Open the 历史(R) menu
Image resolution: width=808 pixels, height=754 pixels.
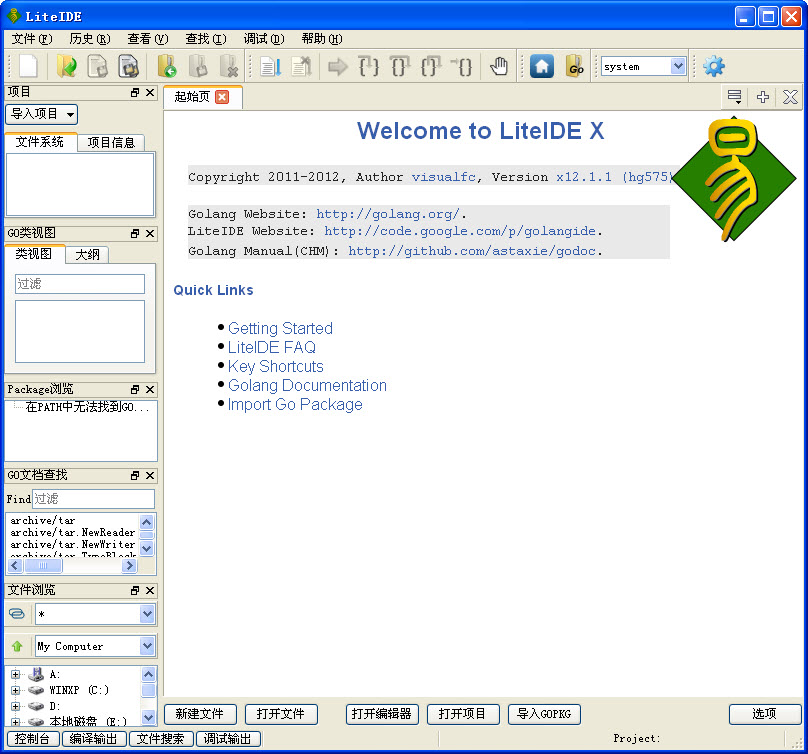tap(90, 39)
